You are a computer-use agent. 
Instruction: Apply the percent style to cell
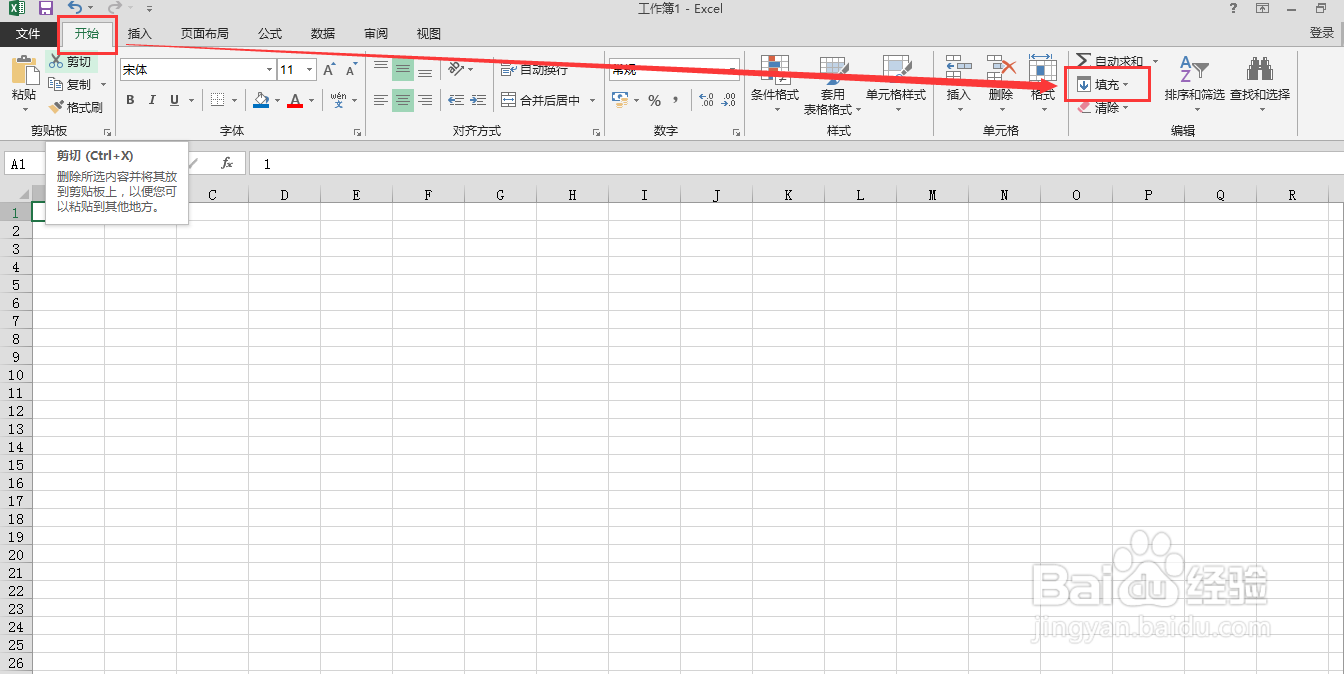coord(656,99)
